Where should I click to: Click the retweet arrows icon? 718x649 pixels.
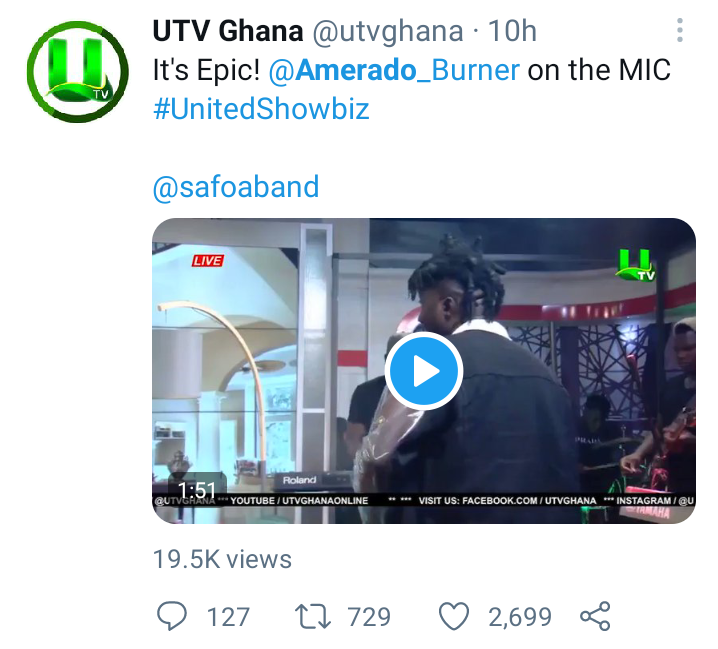coord(313,616)
